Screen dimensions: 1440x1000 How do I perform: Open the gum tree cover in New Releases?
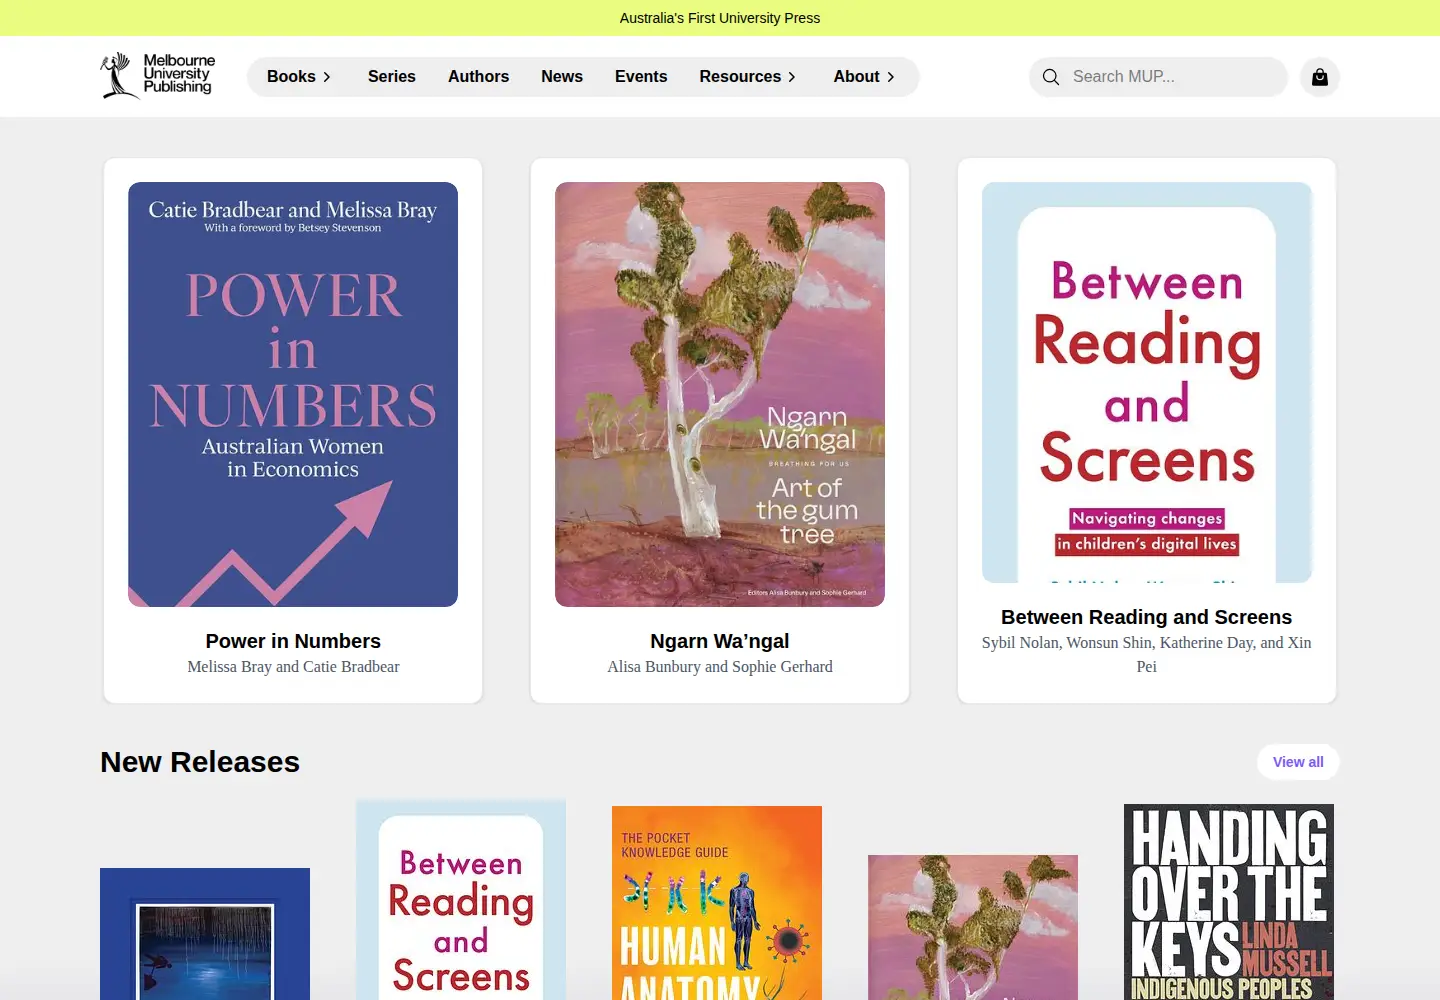tap(973, 927)
